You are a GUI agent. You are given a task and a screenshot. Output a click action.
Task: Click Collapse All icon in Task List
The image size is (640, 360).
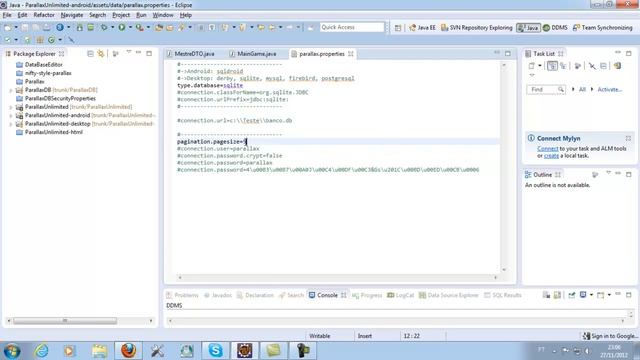click(603, 66)
